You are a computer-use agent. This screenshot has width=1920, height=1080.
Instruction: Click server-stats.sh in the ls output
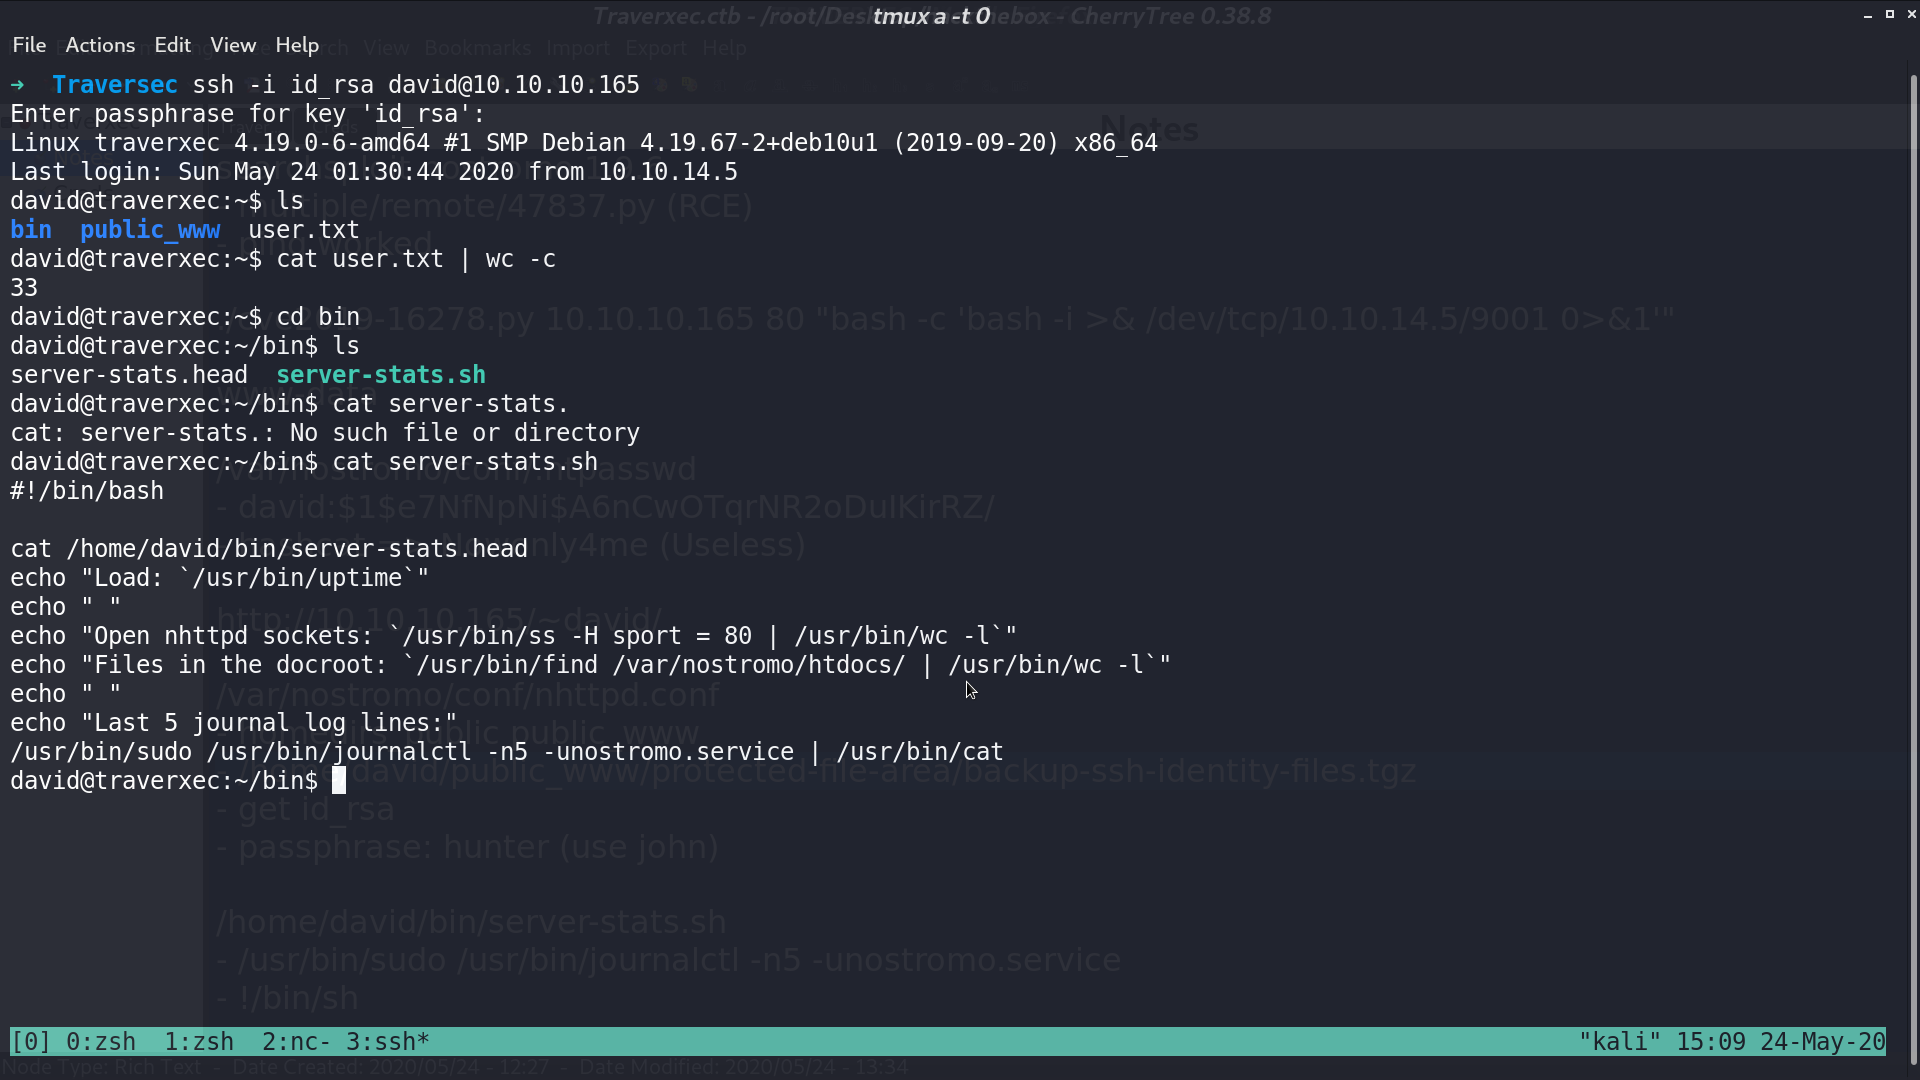coord(381,375)
